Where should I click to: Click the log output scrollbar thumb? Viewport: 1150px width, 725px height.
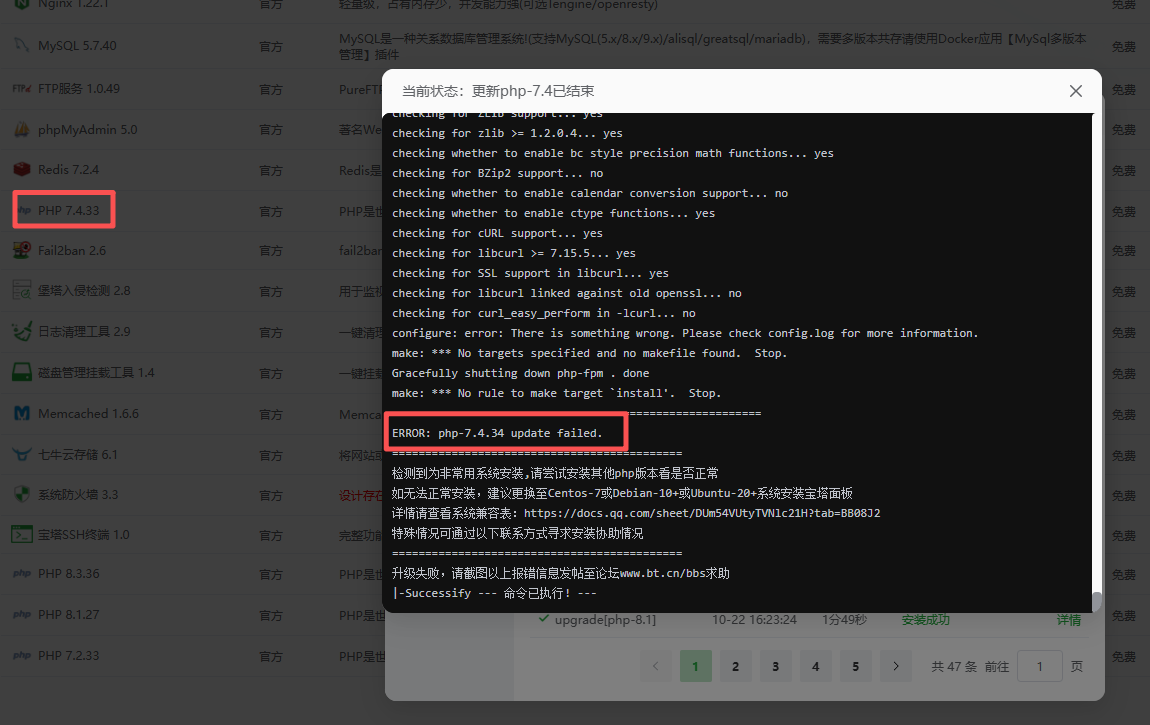pyautogui.click(x=1096, y=601)
